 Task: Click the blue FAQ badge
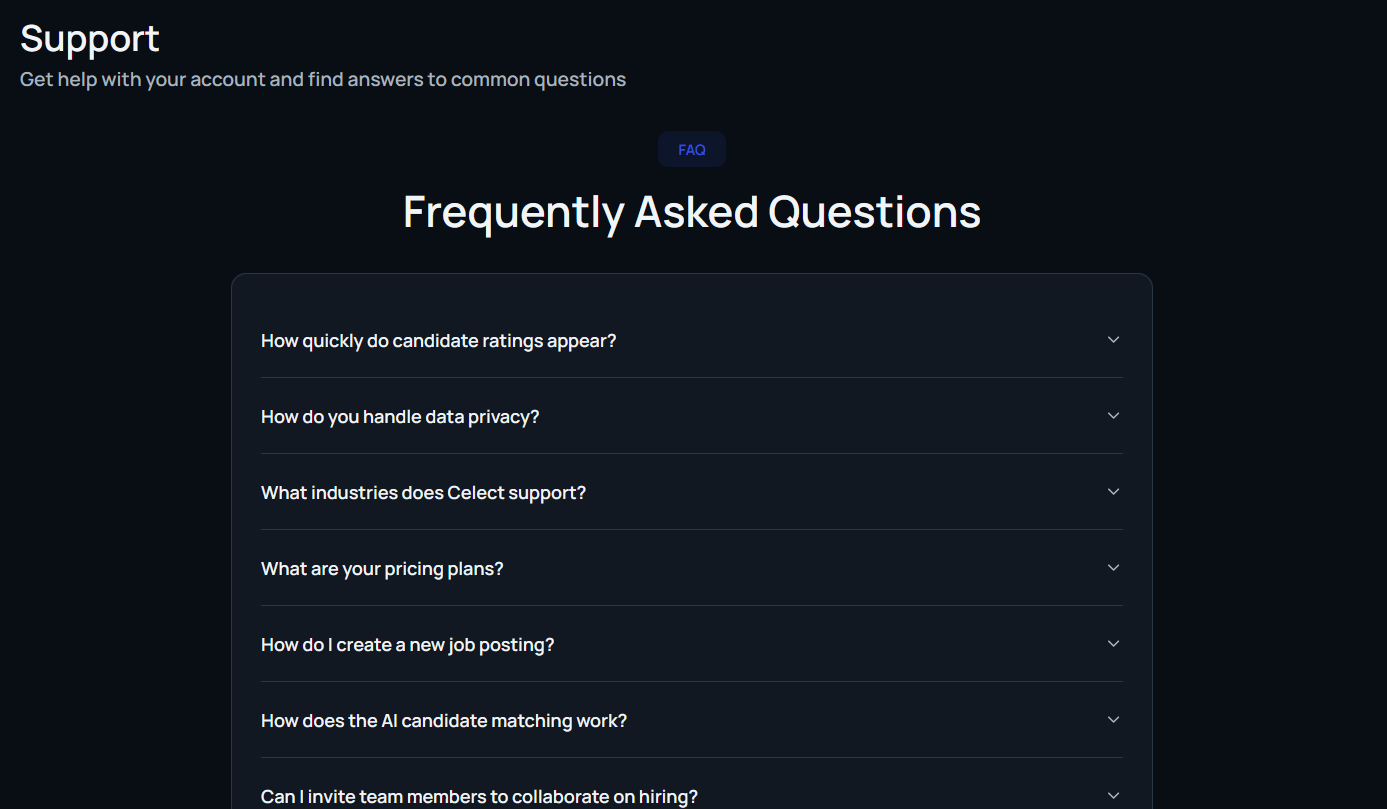(692, 150)
